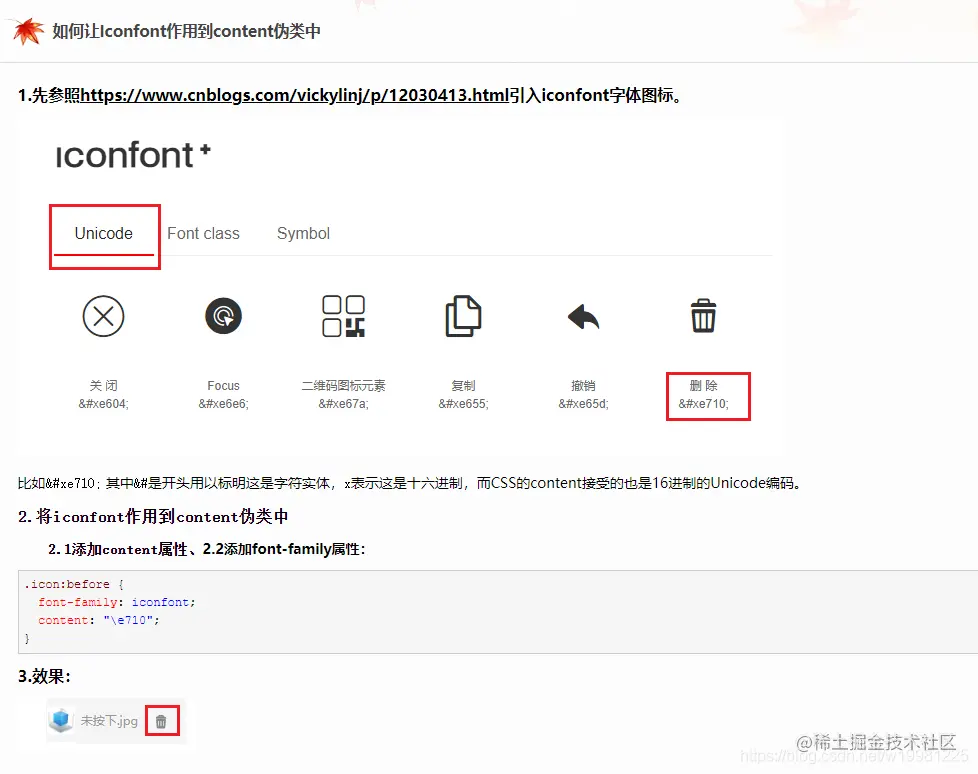
Task: Click the font-family: iconfont line in code
Action: (117, 602)
